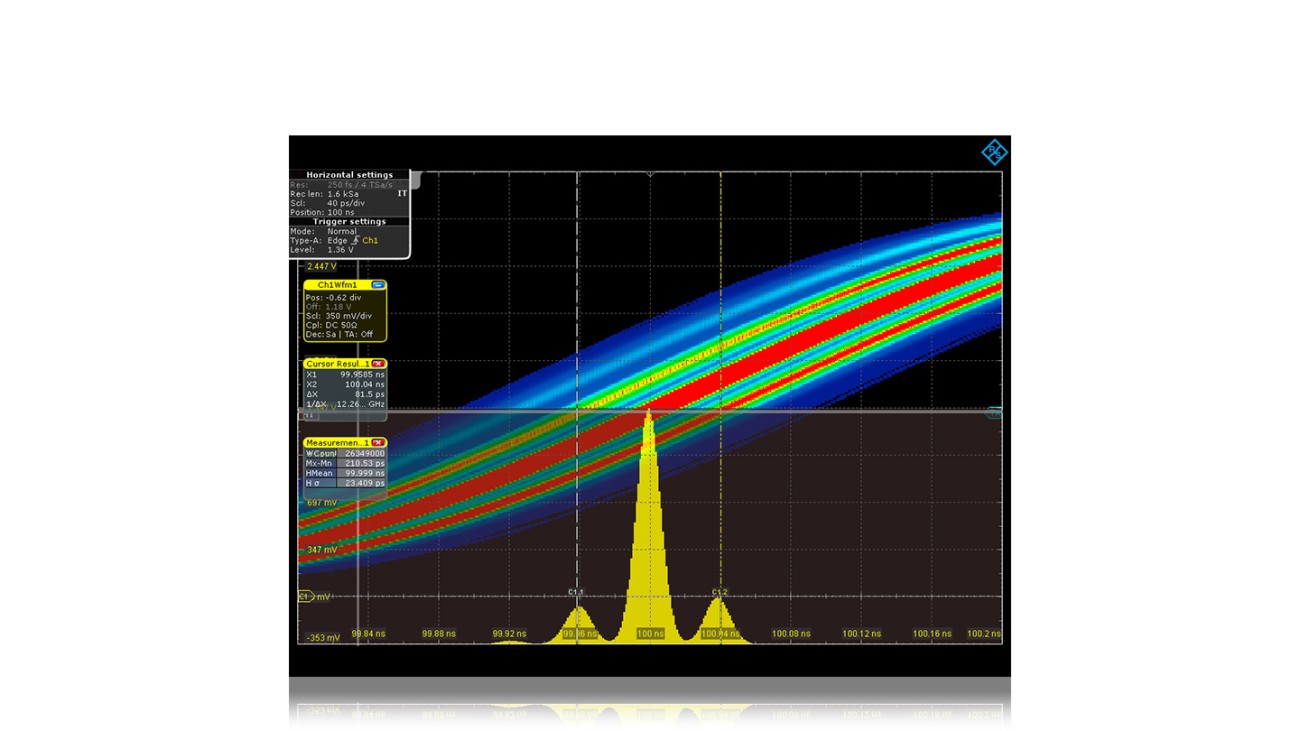Select the 350 mV/div vertical scale
The width and height of the screenshot is (1300, 731).
pos(348,316)
